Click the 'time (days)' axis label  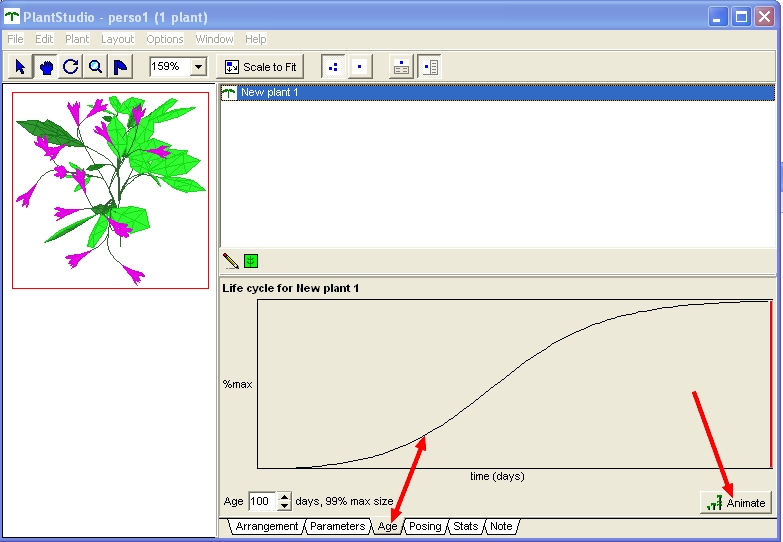(497, 476)
